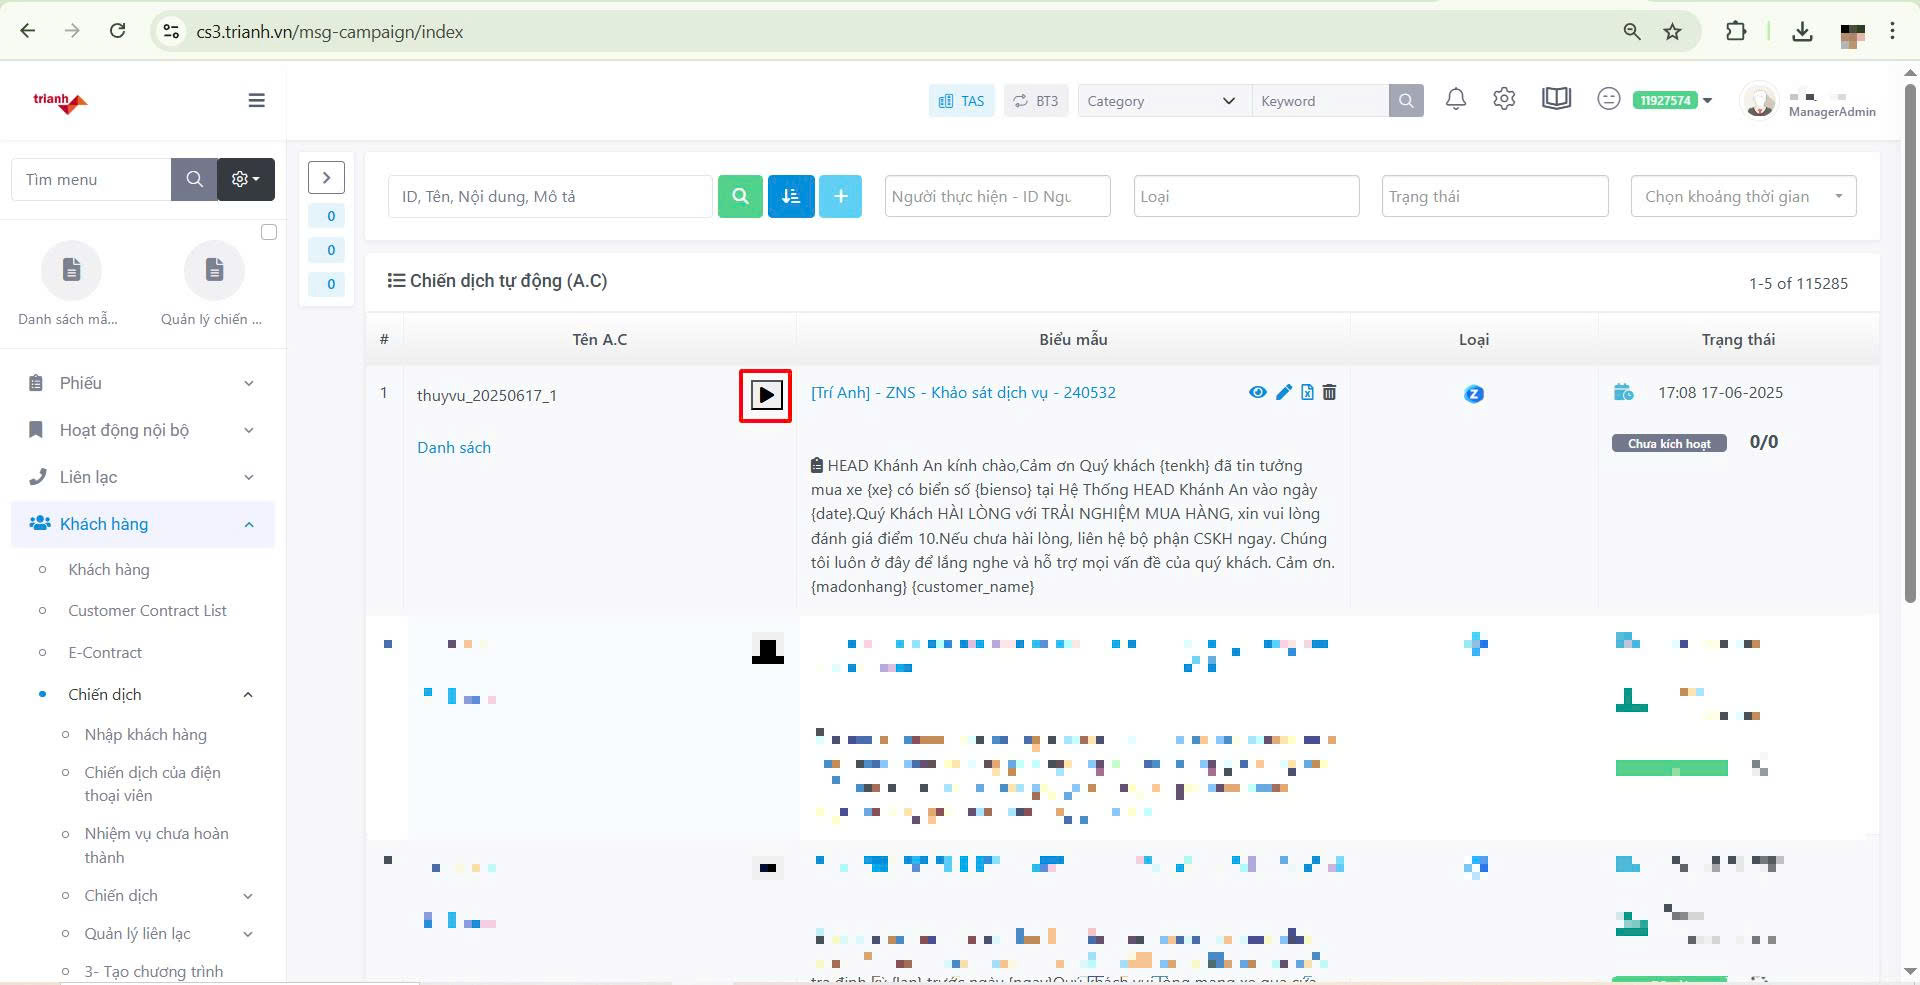Click Người thực hiện filter field
Viewport: 1920px width, 985px height.
point(998,196)
